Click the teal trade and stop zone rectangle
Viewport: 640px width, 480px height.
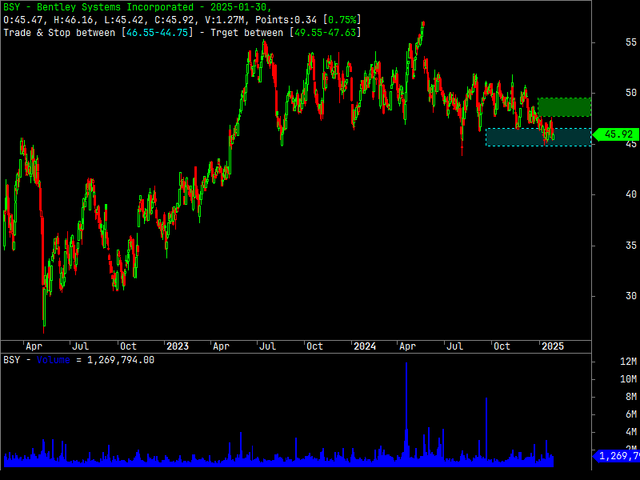pyautogui.click(x=538, y=137)
